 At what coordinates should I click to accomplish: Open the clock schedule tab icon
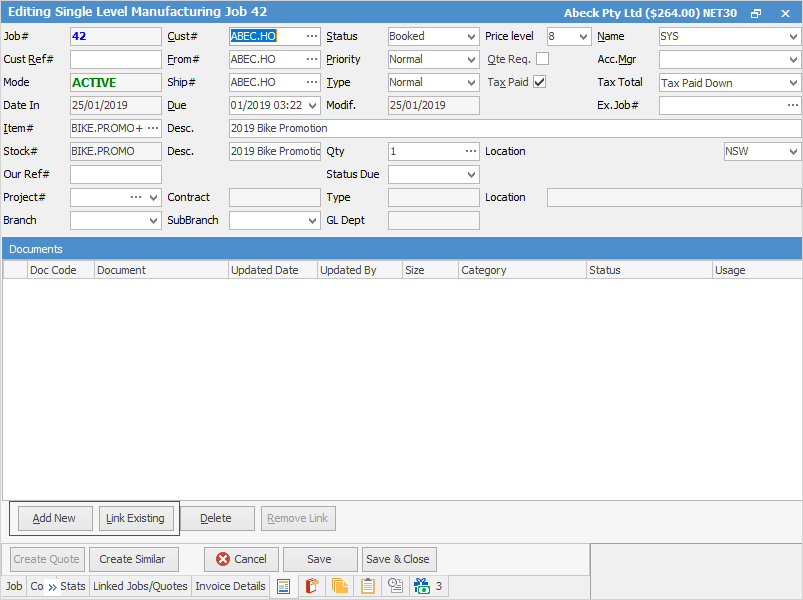coord(395,587)
